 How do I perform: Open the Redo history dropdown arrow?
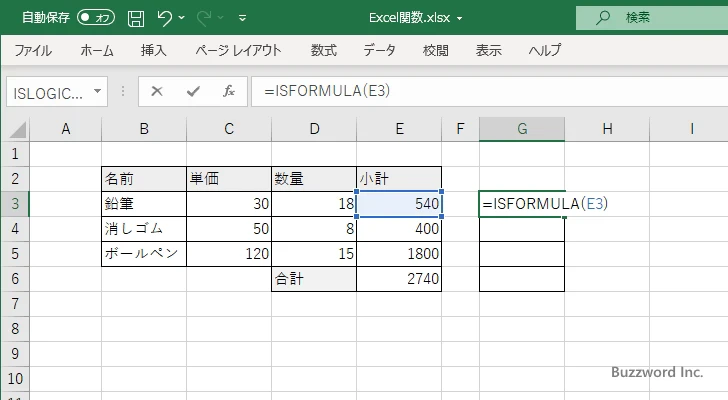pyautogui.click(x=221, y=18)
